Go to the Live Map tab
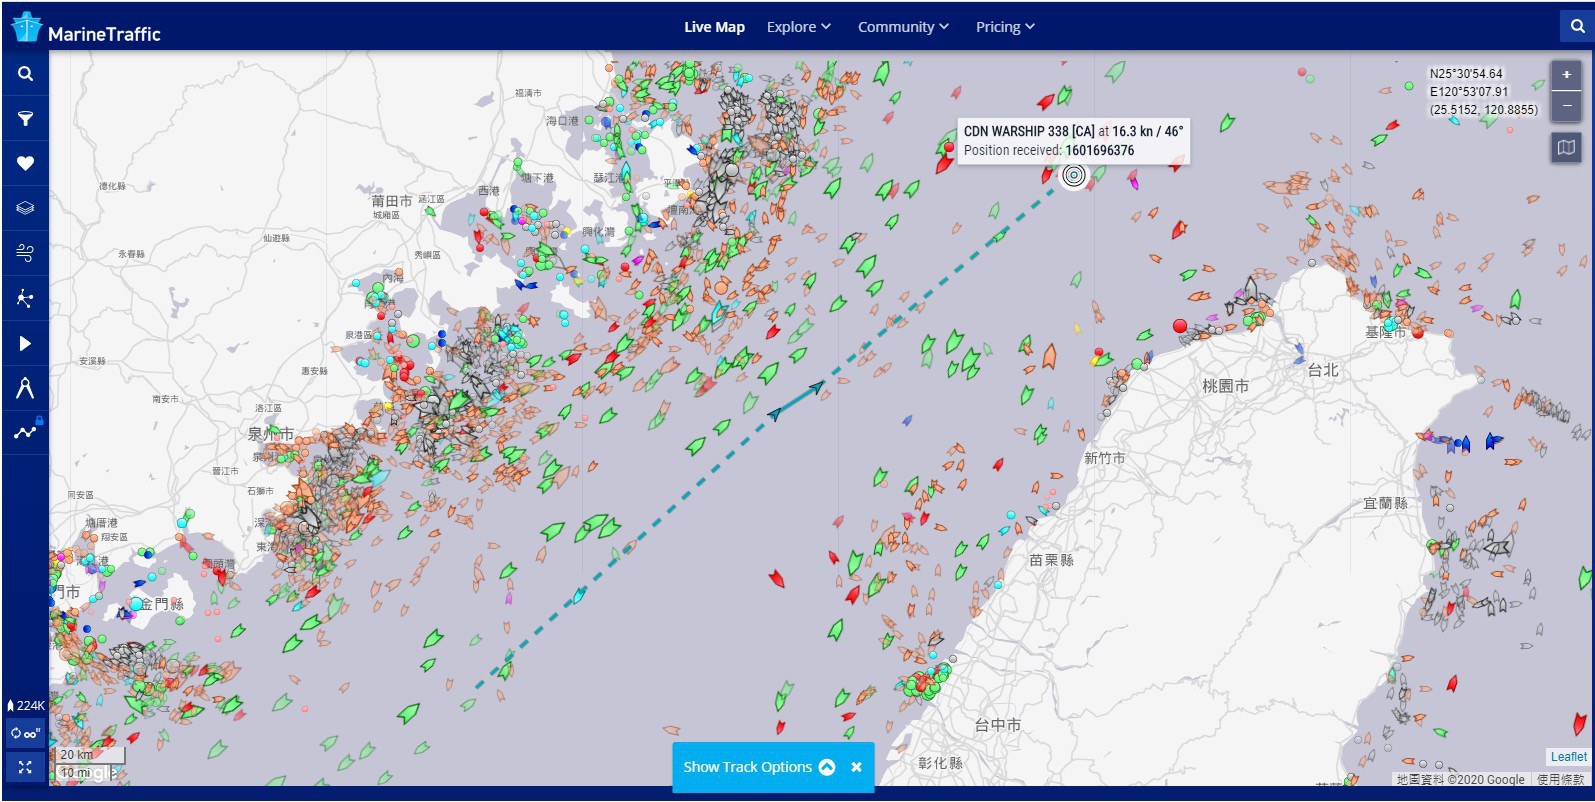 coord(714,27)
